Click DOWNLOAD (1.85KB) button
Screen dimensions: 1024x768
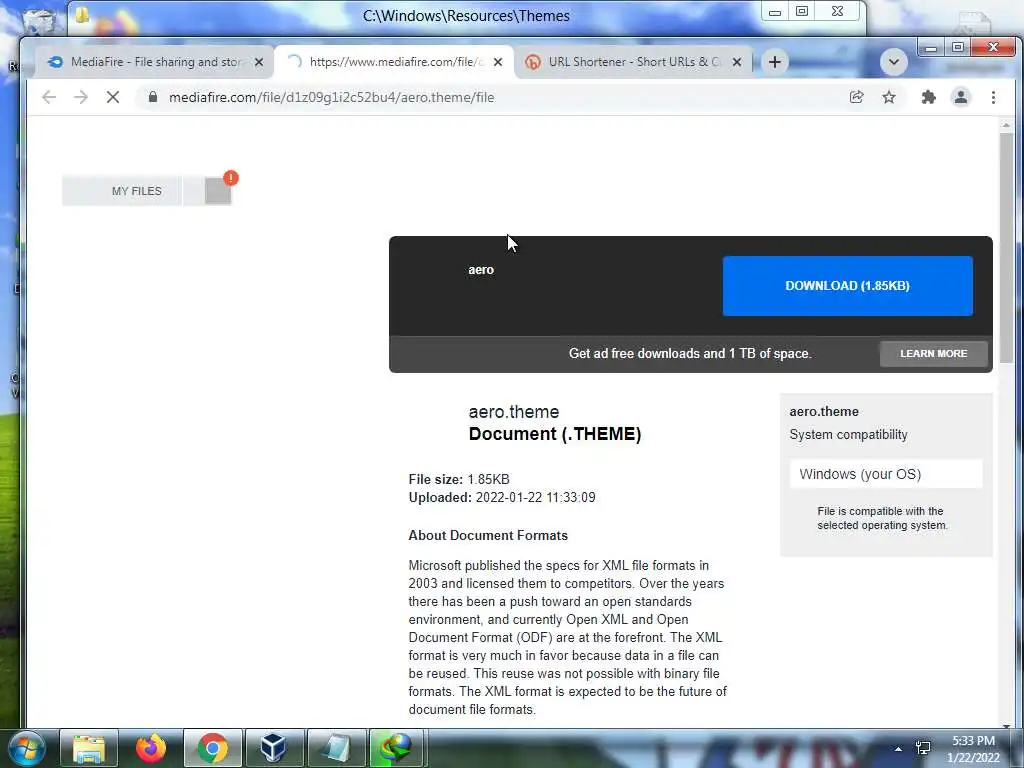coord(847,285)
